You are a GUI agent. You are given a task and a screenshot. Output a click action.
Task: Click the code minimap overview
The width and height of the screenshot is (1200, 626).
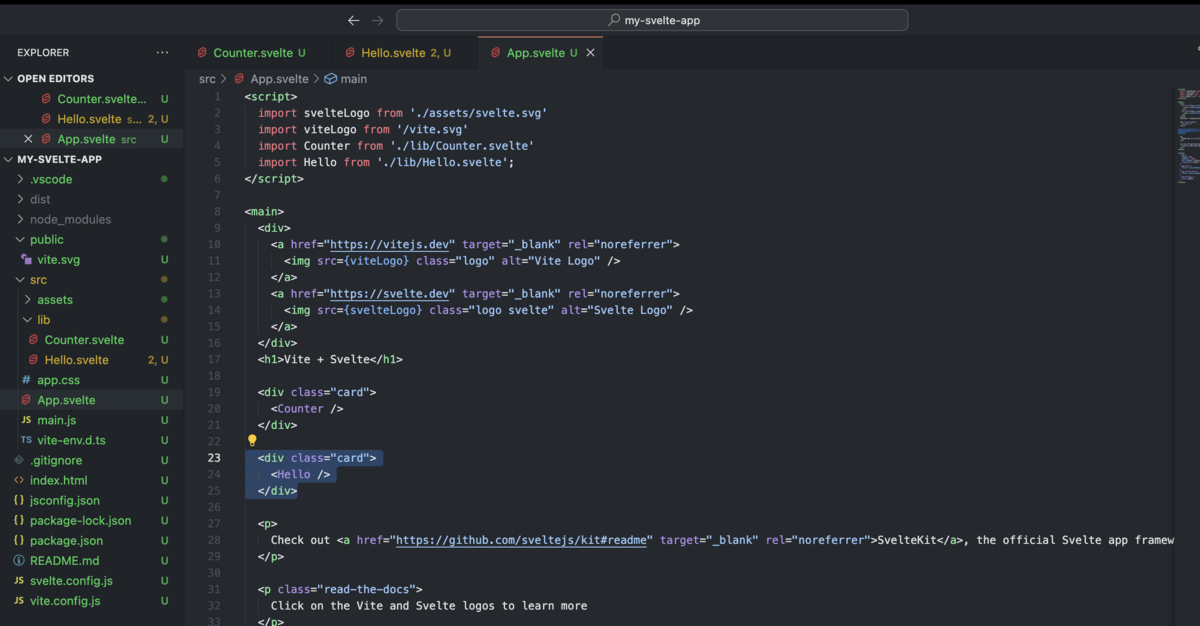click(1187, 135)
